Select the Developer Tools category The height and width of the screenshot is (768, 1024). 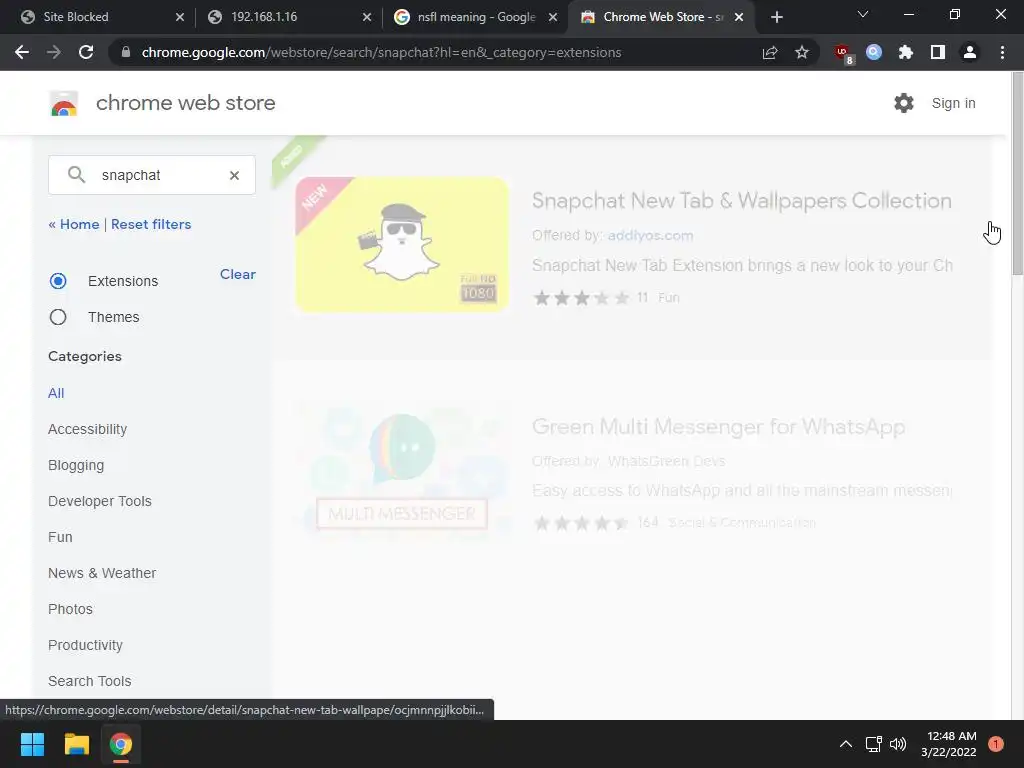coord(100,501)
